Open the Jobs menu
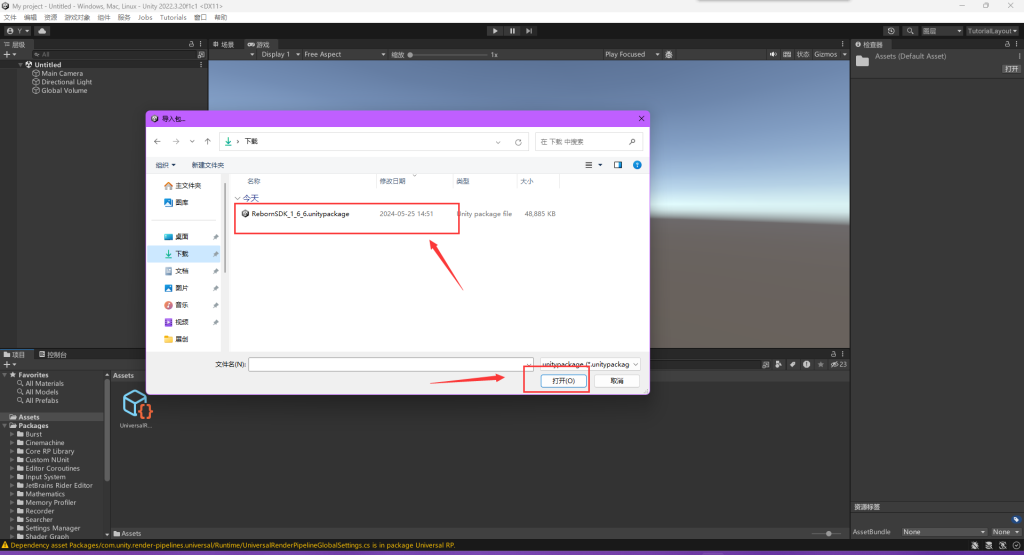This screenshot has height=555, width=1024. coord(145,18)
